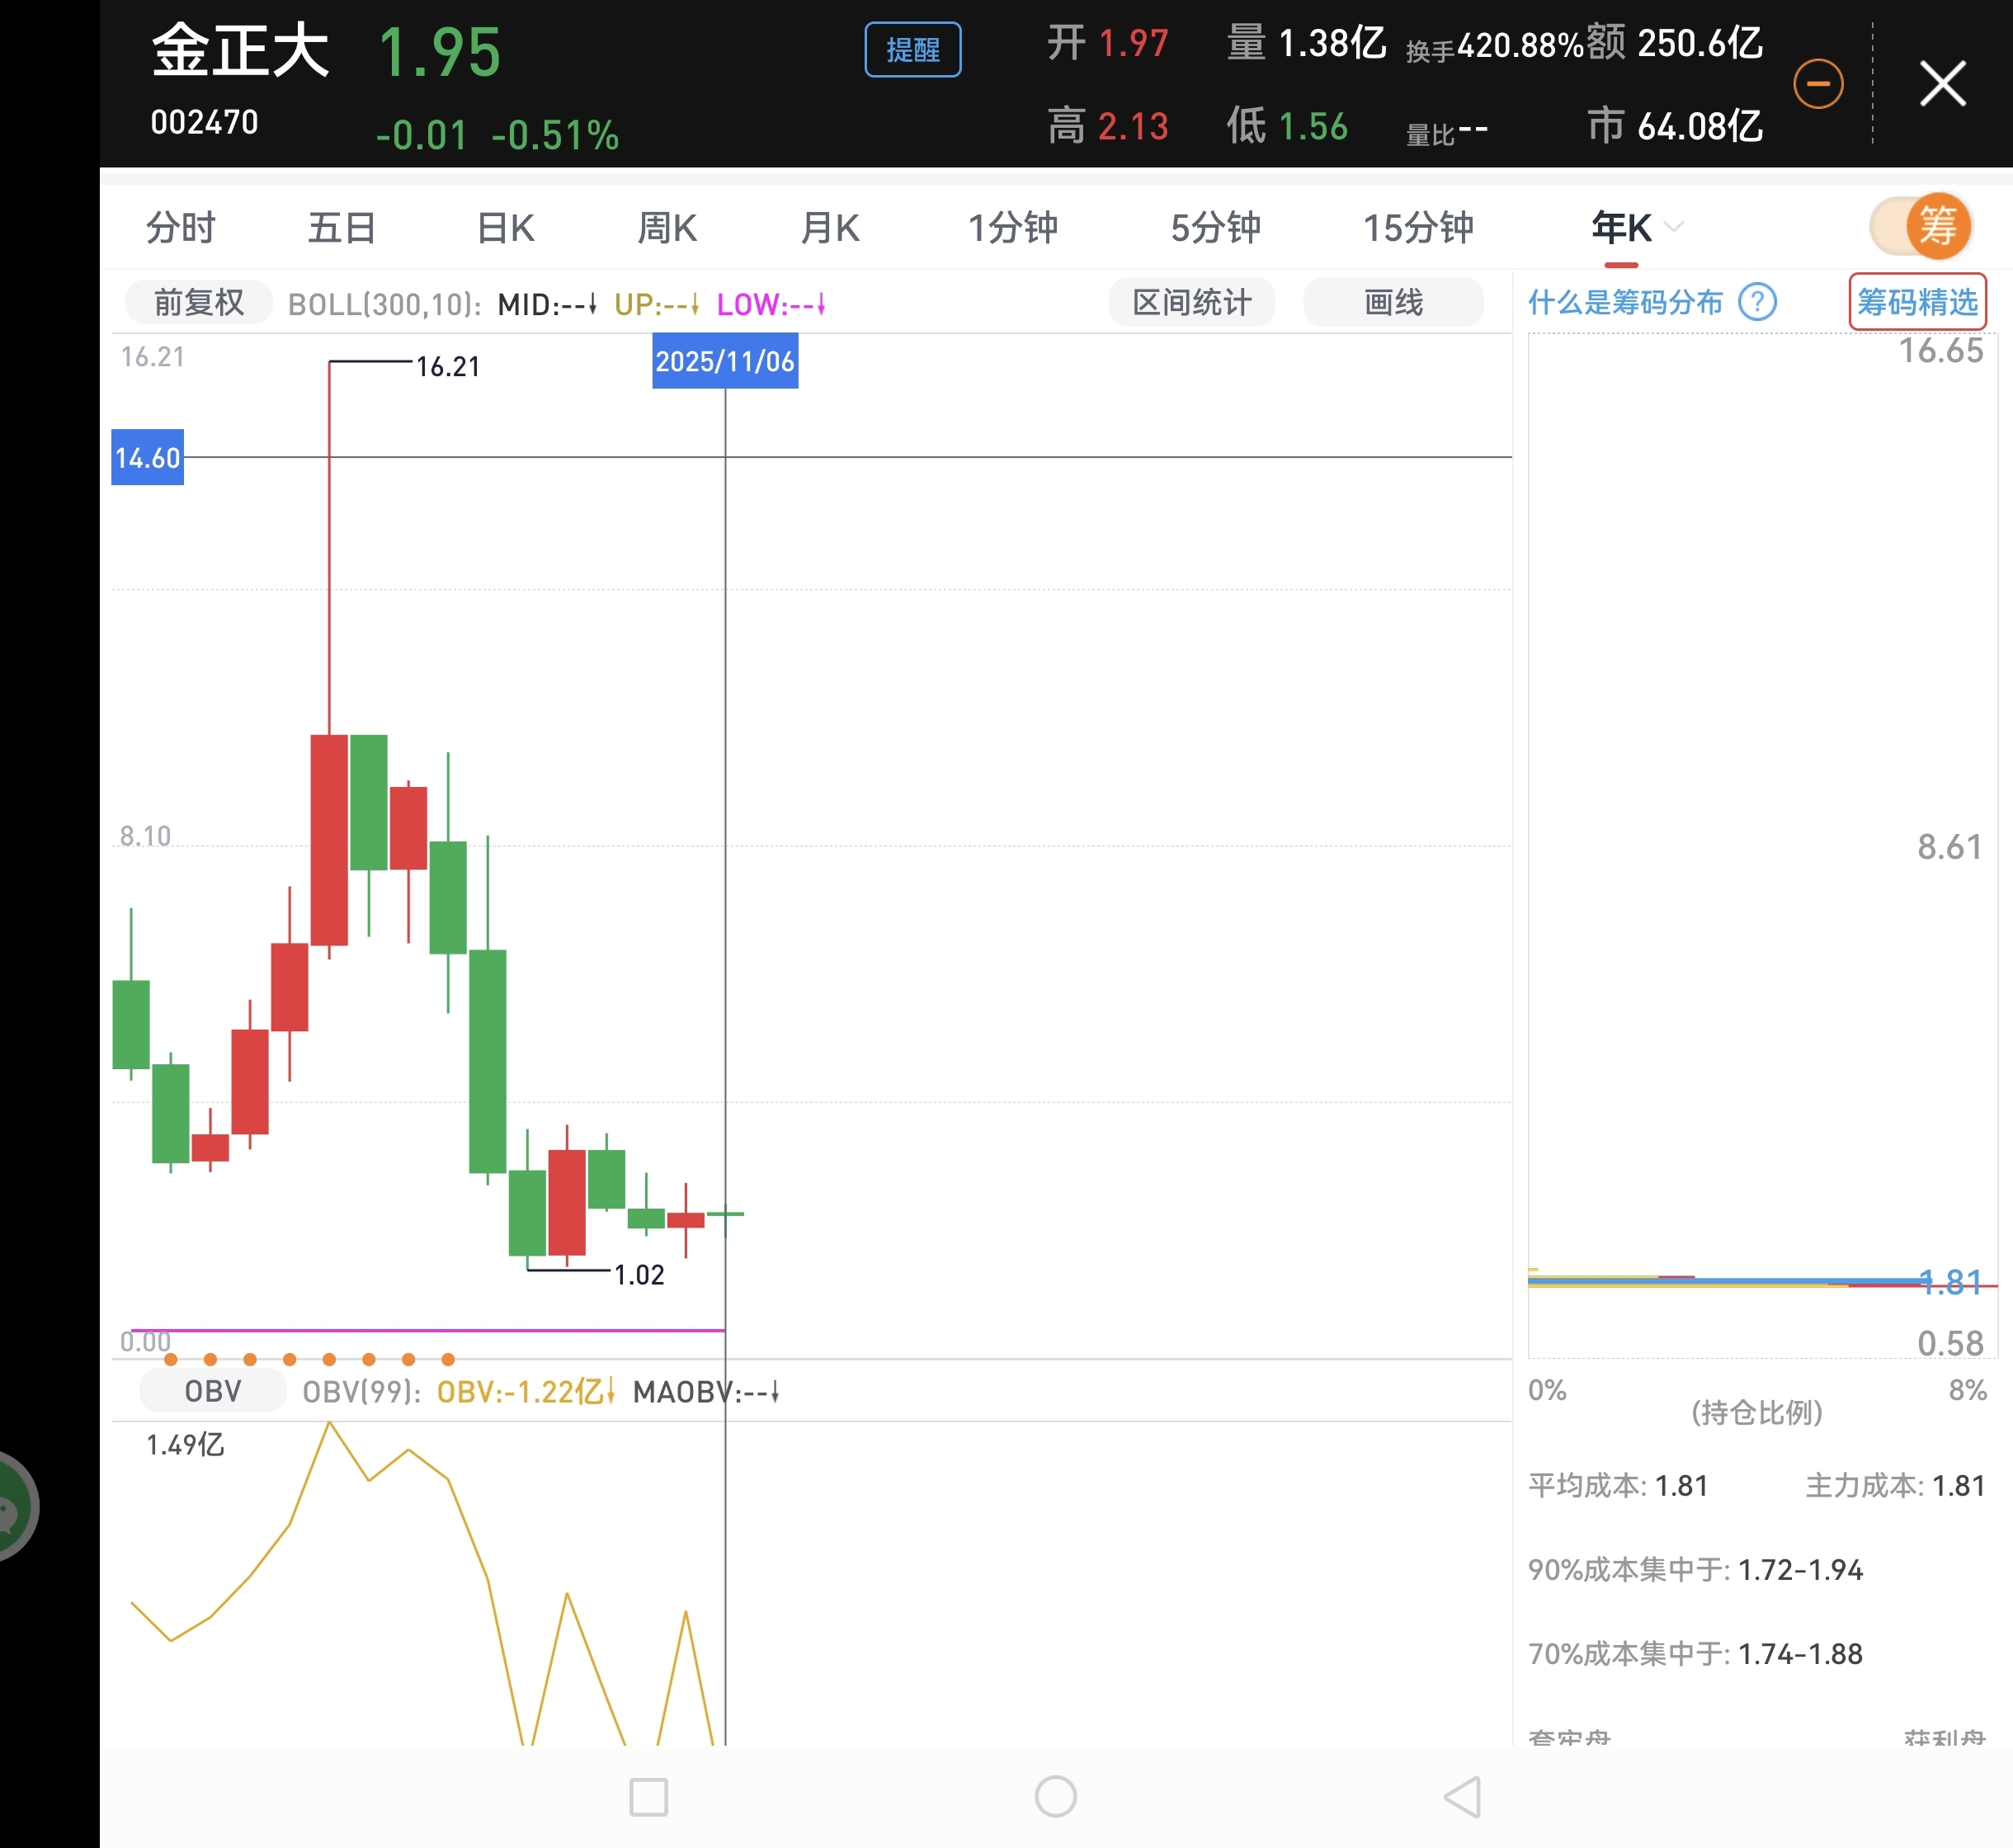Open the floating chat bubble icon

pyautogui.click(x=12, y=1506)
